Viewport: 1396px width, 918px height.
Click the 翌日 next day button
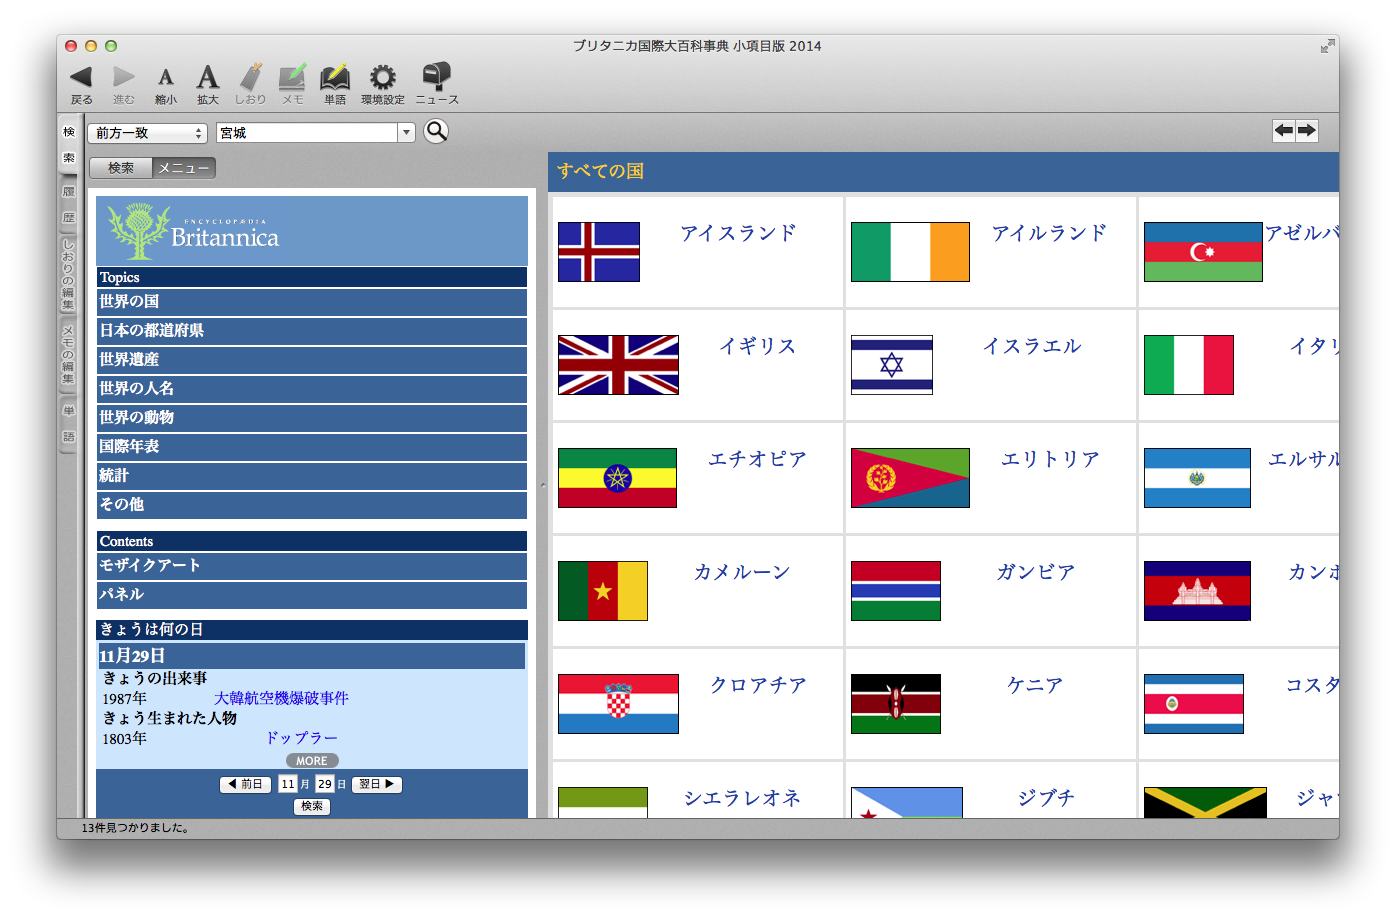click(x=377, y=785)
